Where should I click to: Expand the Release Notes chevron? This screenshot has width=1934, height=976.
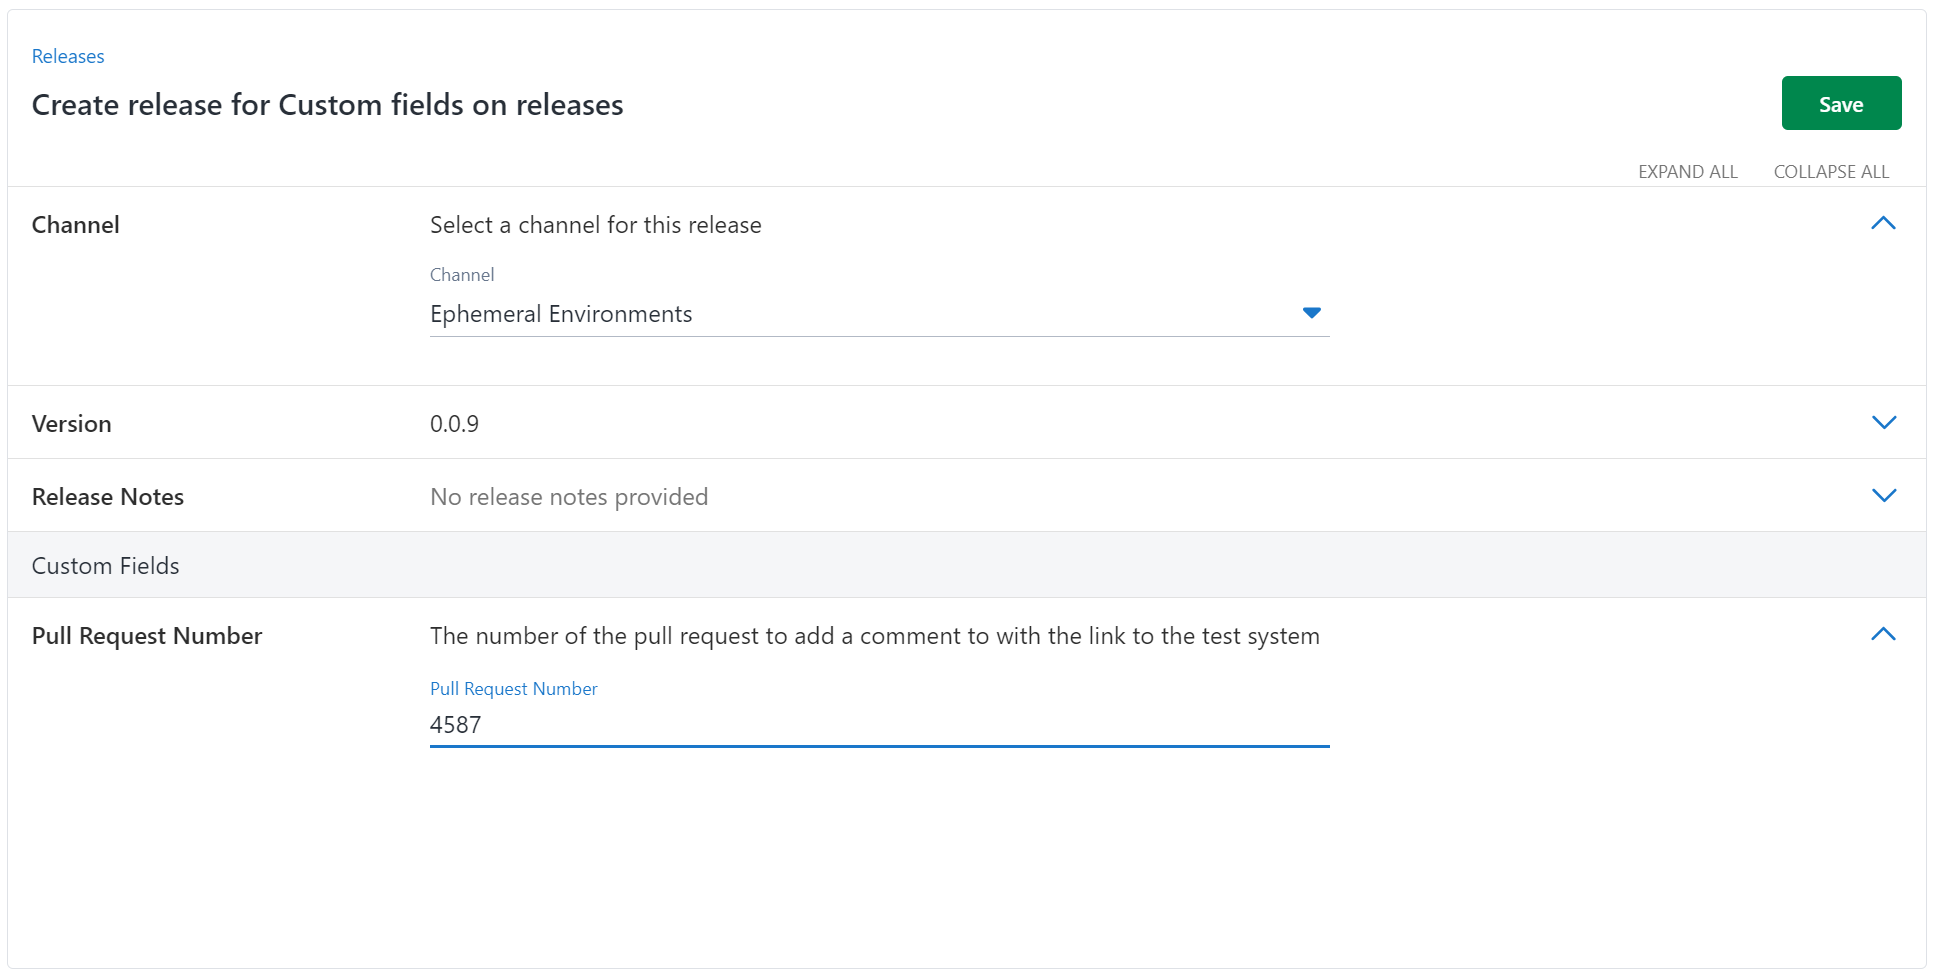coord(1883,496)
